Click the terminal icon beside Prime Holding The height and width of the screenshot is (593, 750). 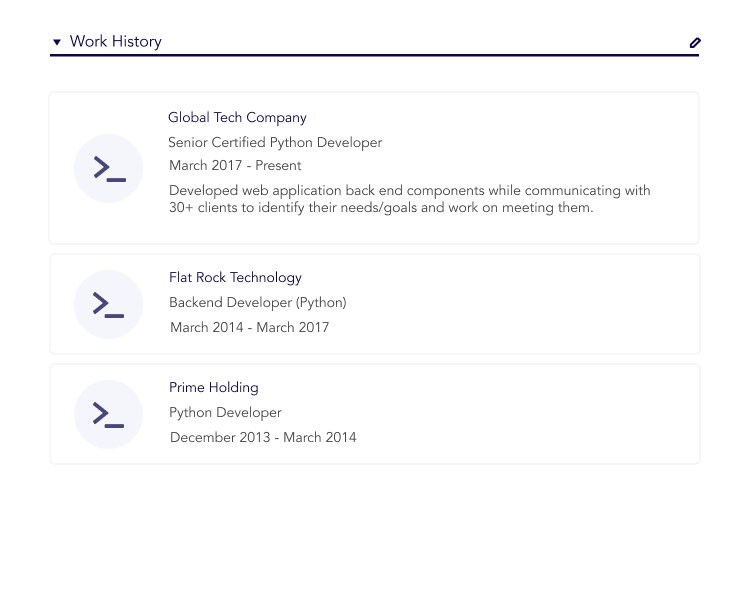pyautogui.click(x=108, y=414)
